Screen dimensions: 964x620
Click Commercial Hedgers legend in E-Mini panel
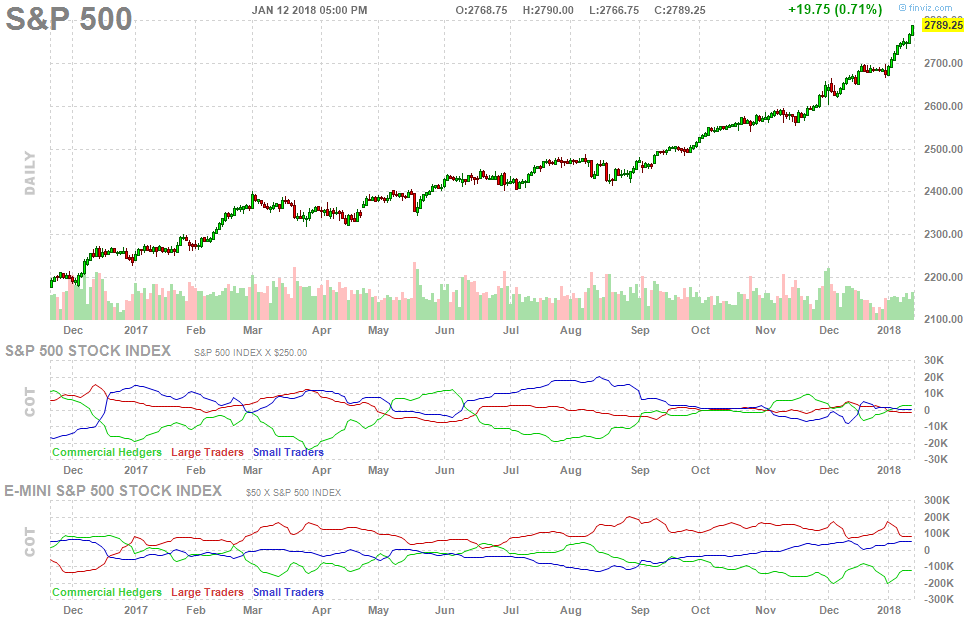107,592
